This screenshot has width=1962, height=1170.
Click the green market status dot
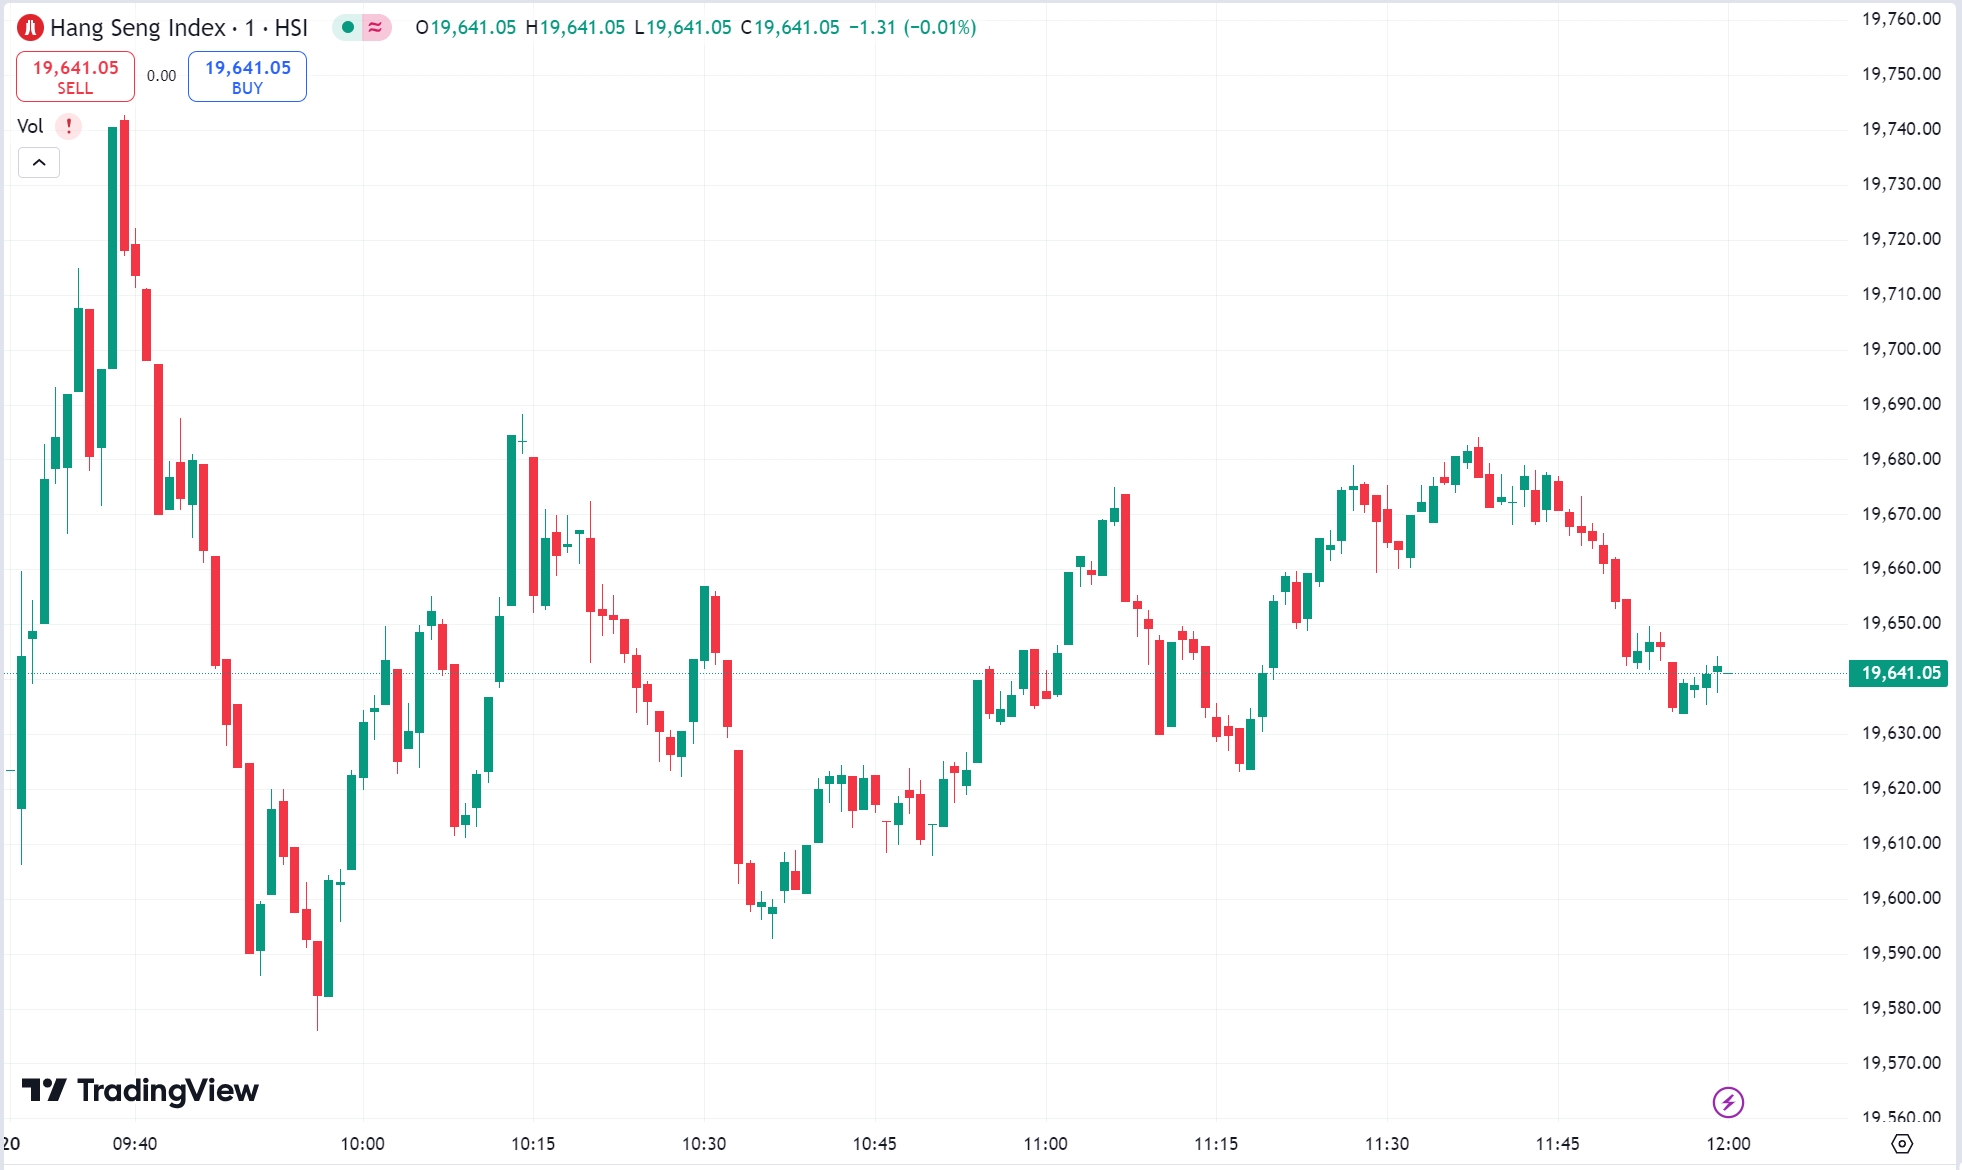tap(348, 27)
